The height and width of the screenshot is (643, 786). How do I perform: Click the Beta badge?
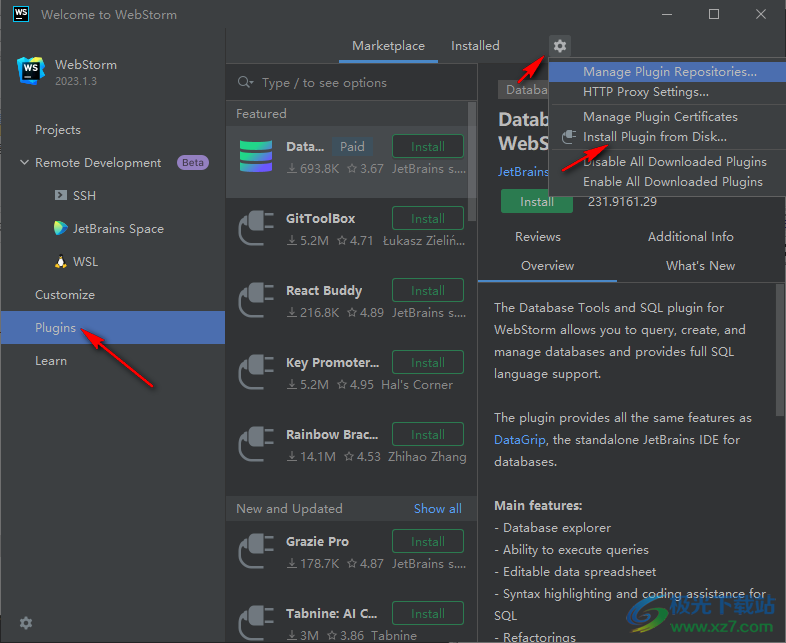[x=193, y=162]
